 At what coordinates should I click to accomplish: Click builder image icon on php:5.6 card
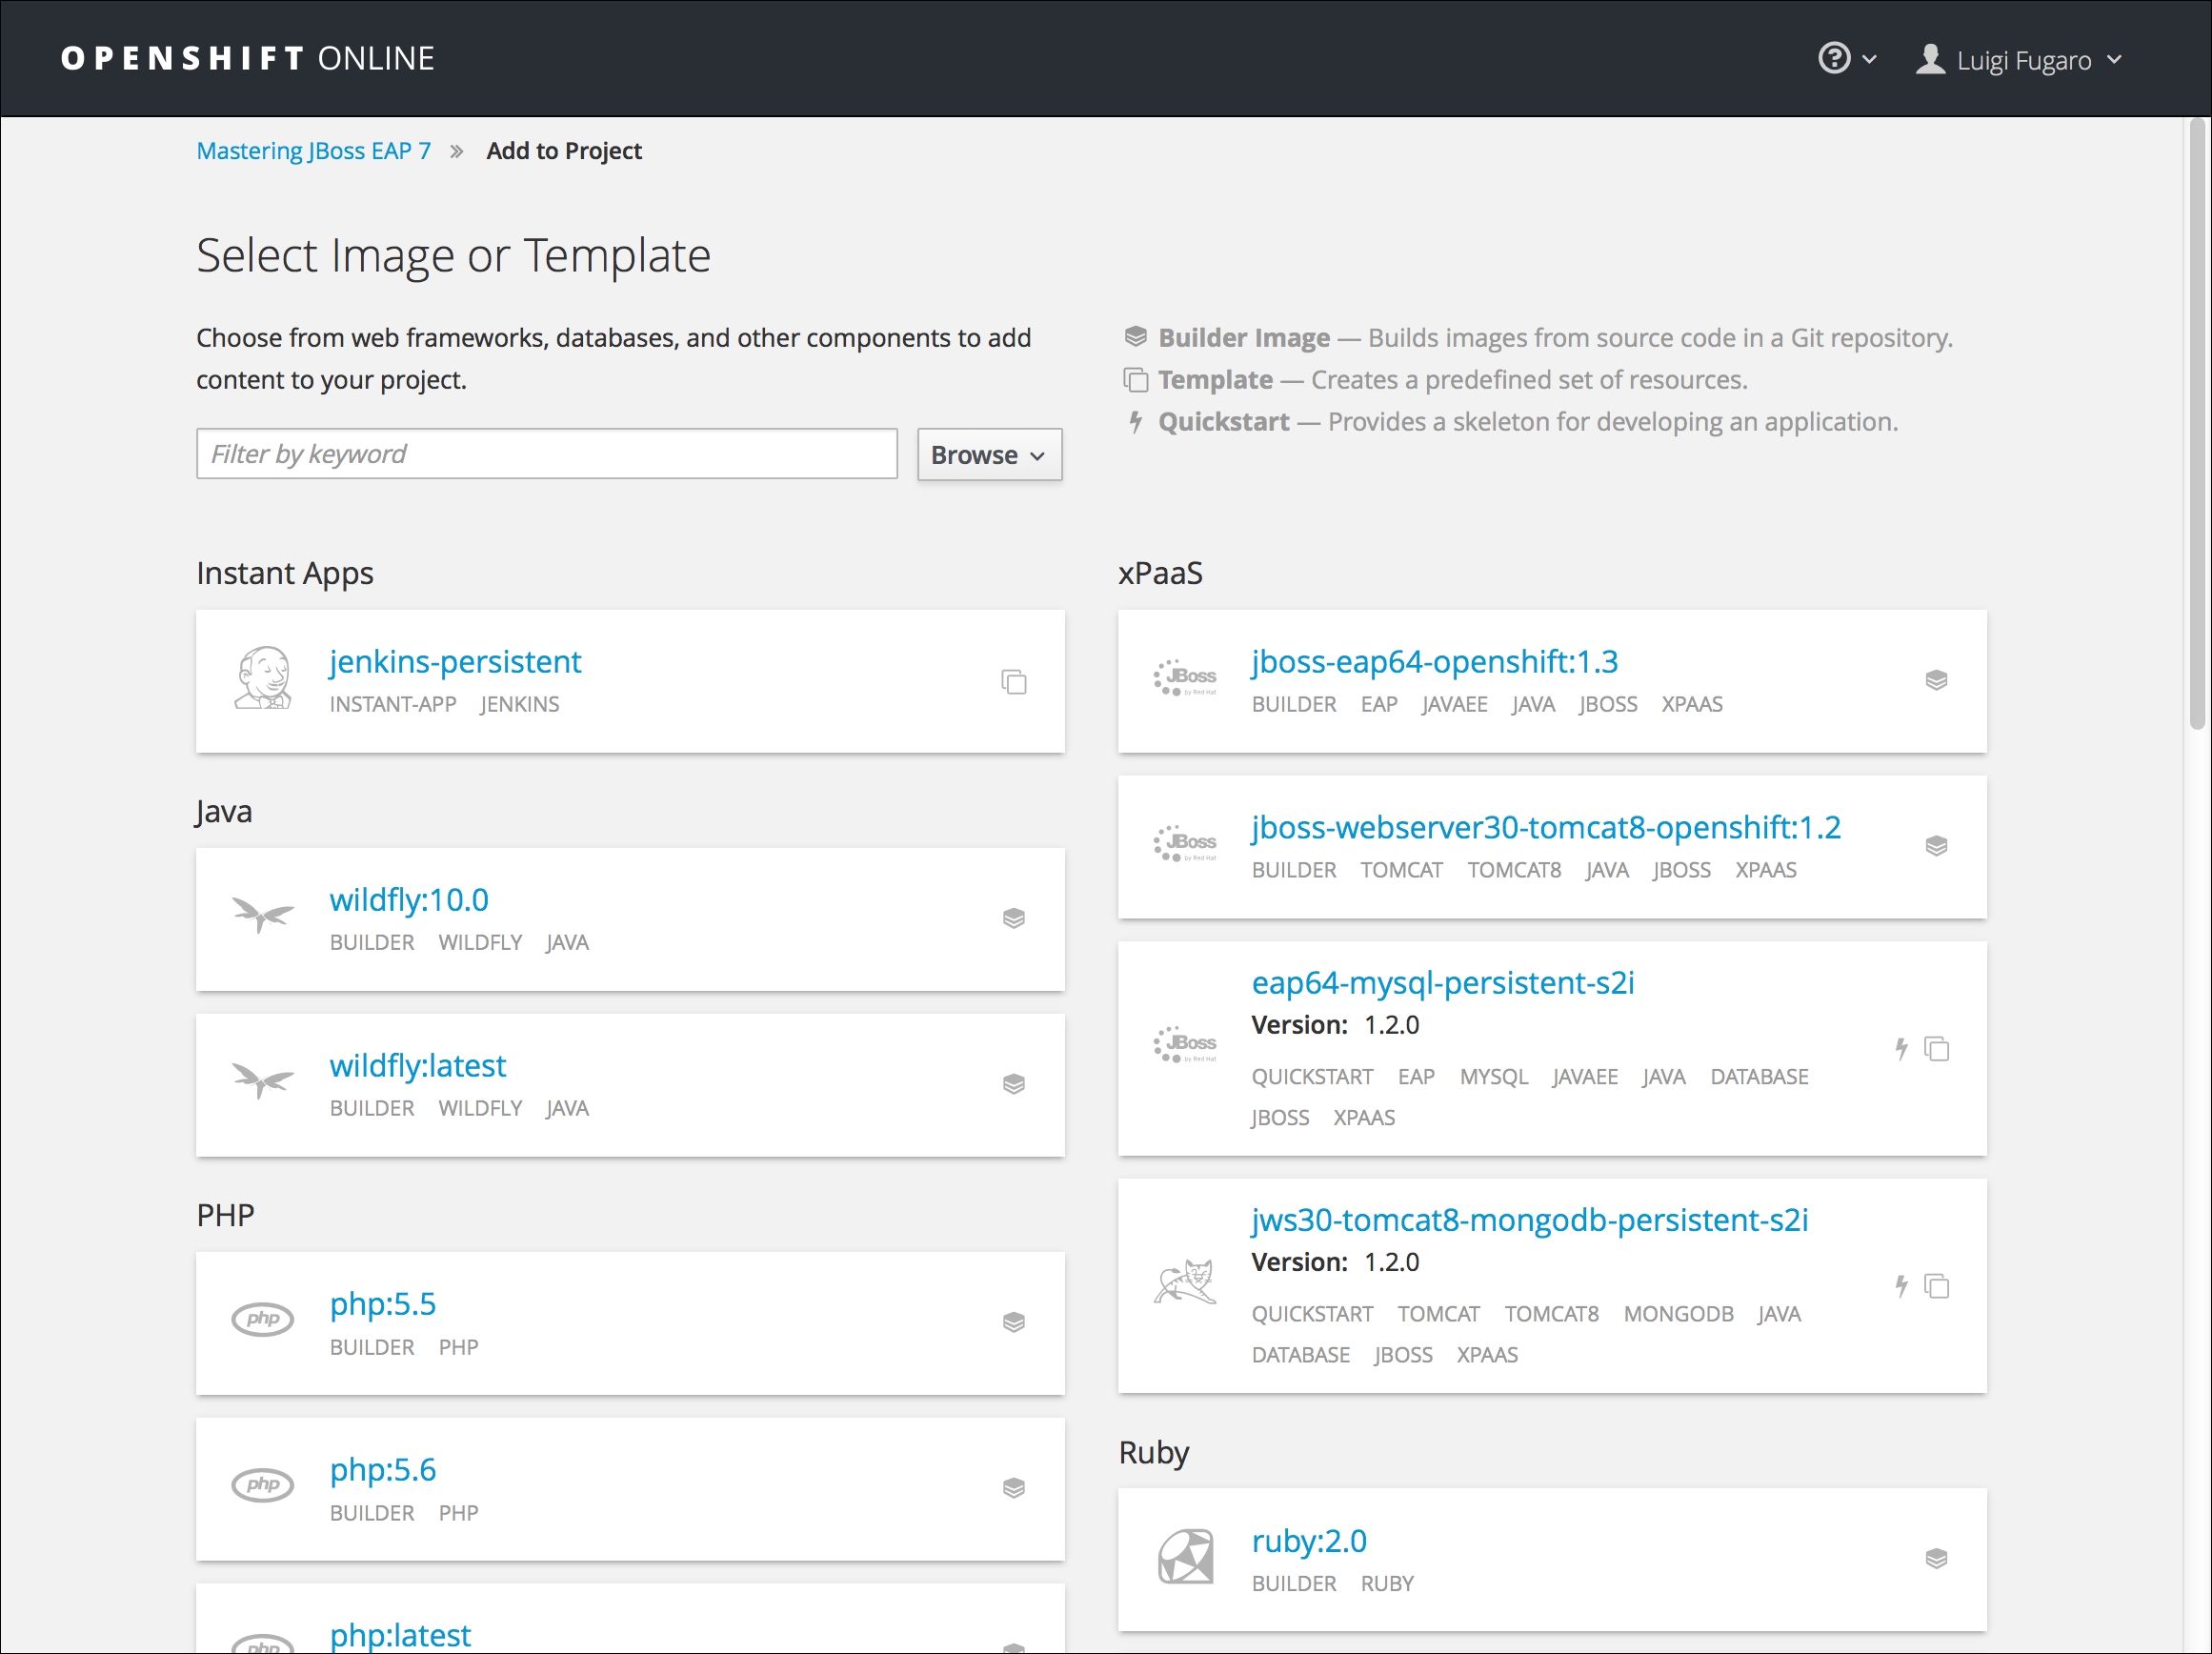point(1014,1489)
